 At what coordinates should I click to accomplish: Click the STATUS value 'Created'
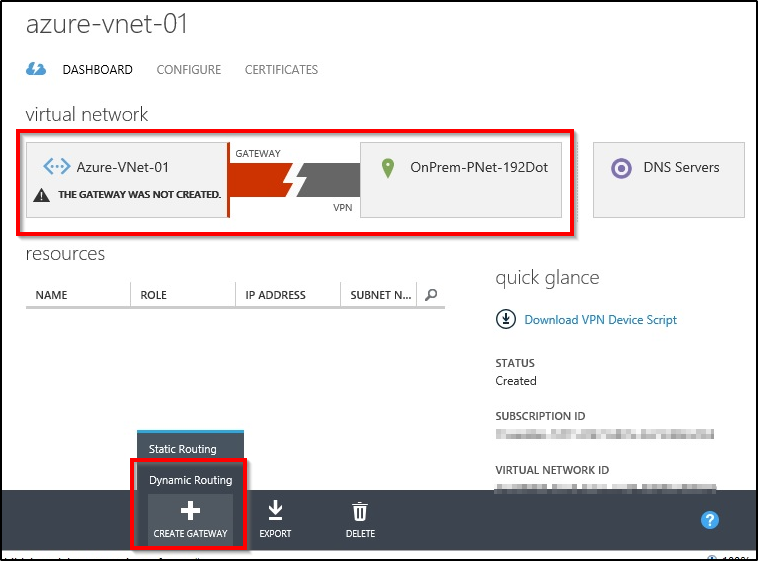coord(516,381)
